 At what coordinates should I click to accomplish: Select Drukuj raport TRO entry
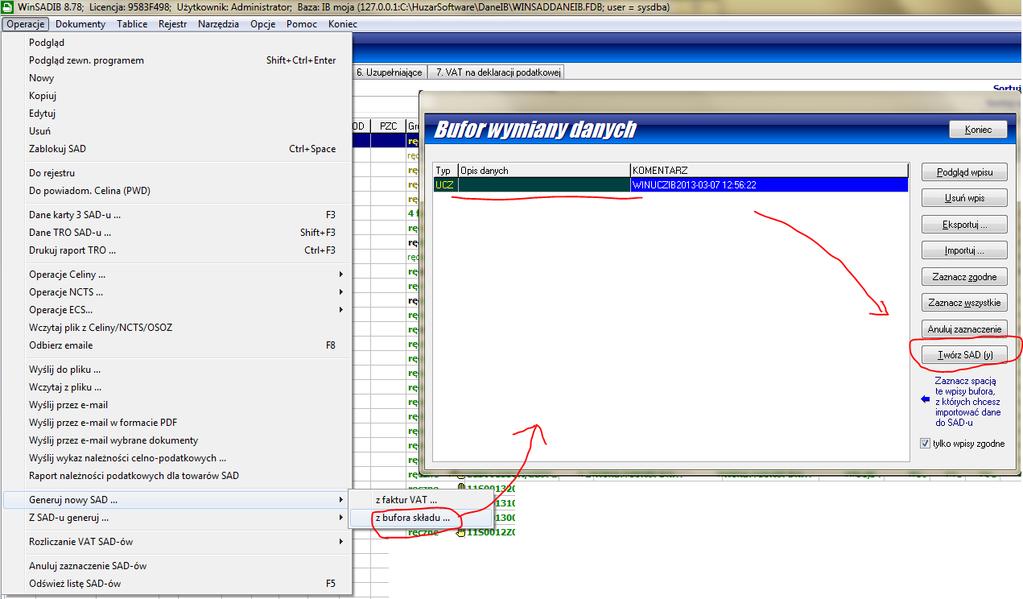pos(177,250)
